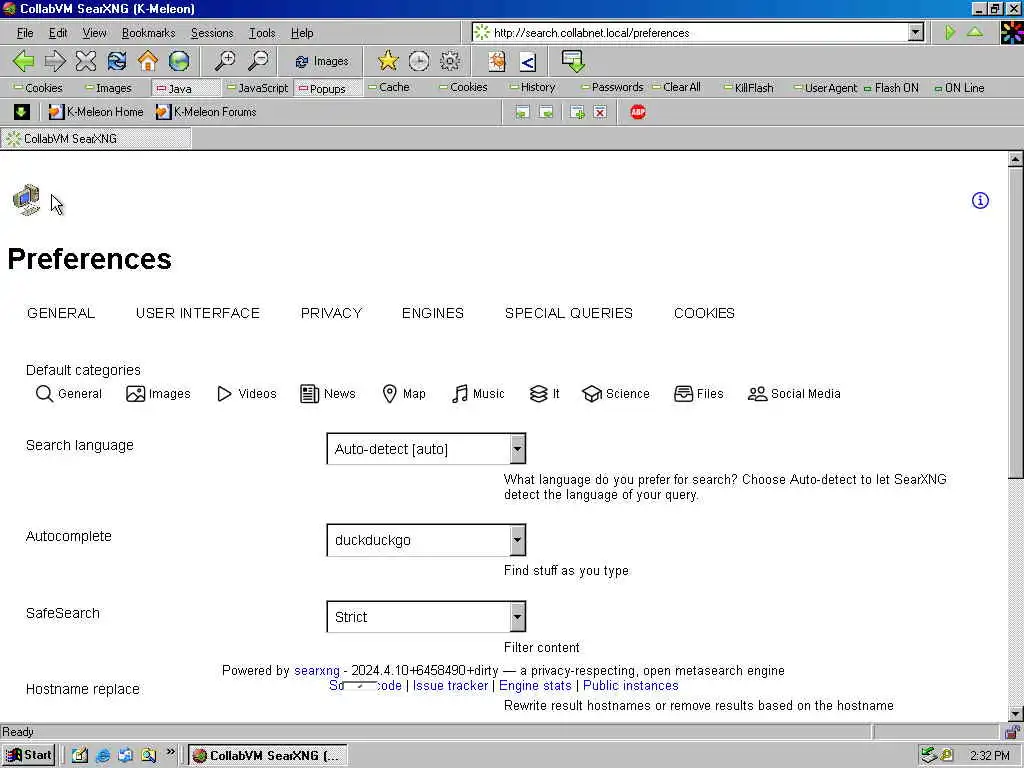Viewport: 1024px width, 768px height.
Task: Click the orange bug icon in the toolbar
Action: [x=497, y=61]
